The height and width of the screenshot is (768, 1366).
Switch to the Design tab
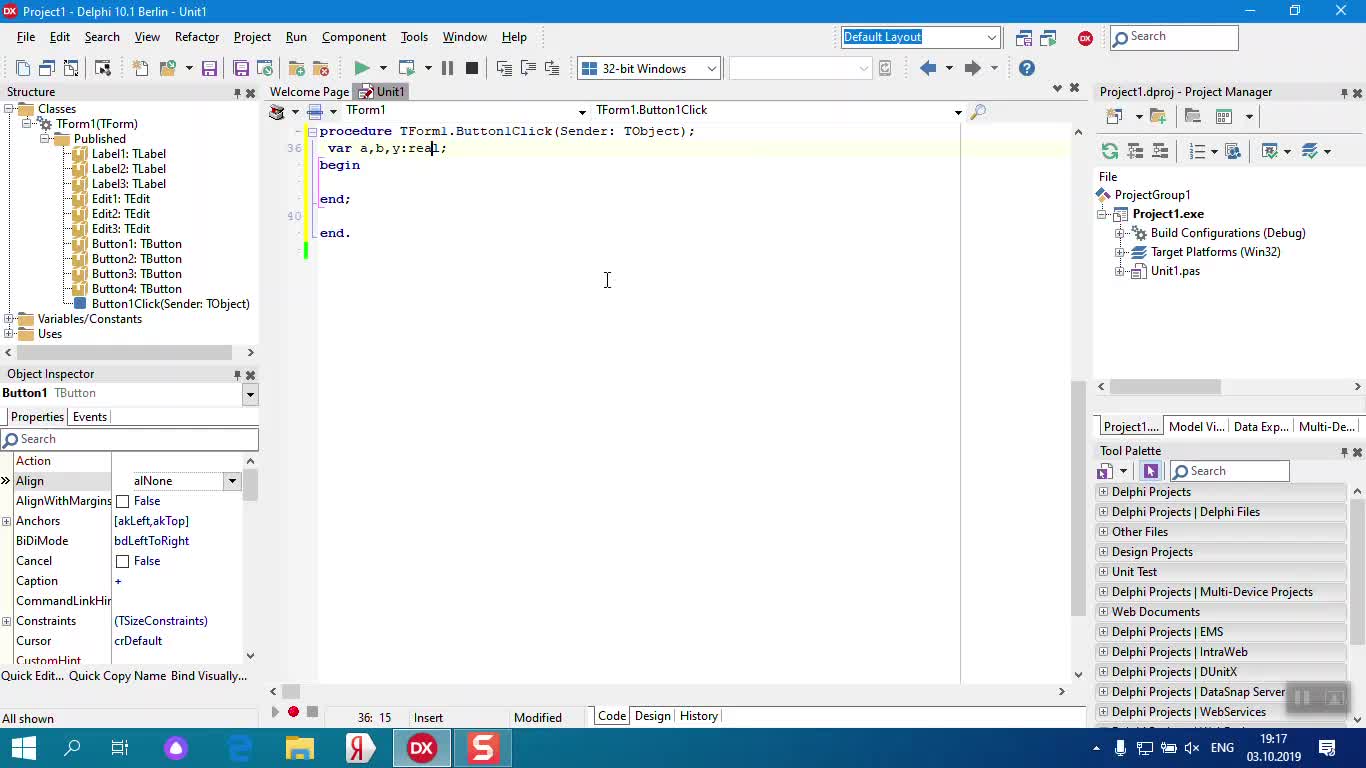[x=652, y=716]
